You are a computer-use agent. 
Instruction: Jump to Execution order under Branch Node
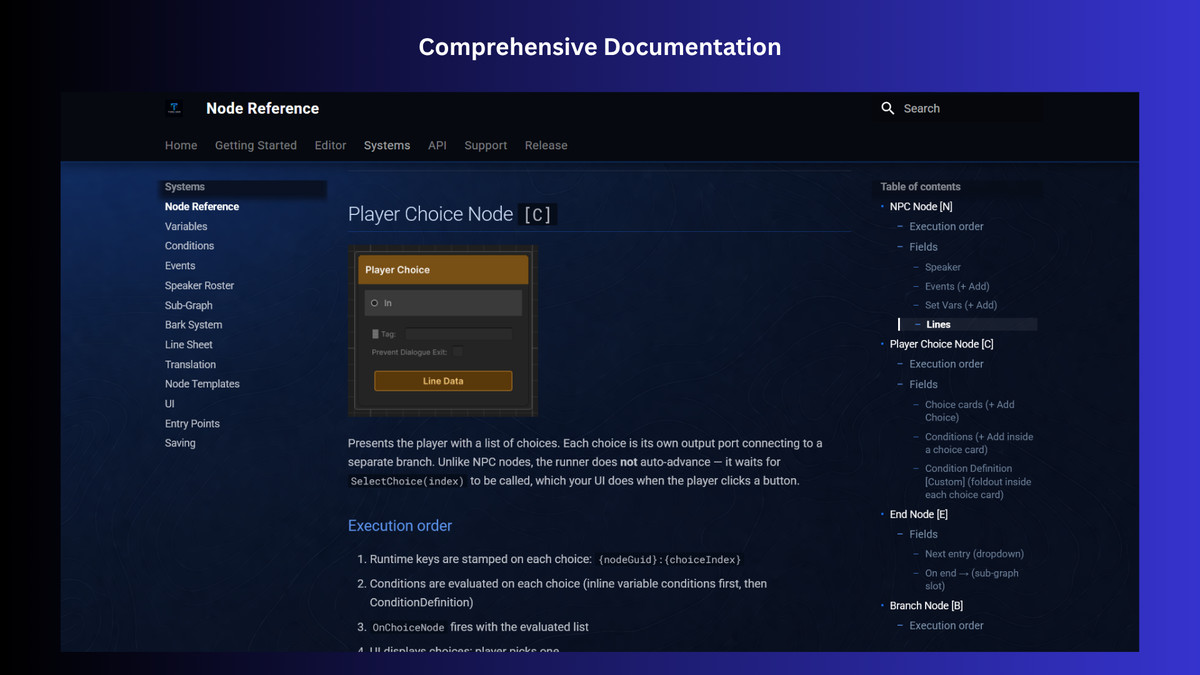[946, 626]
